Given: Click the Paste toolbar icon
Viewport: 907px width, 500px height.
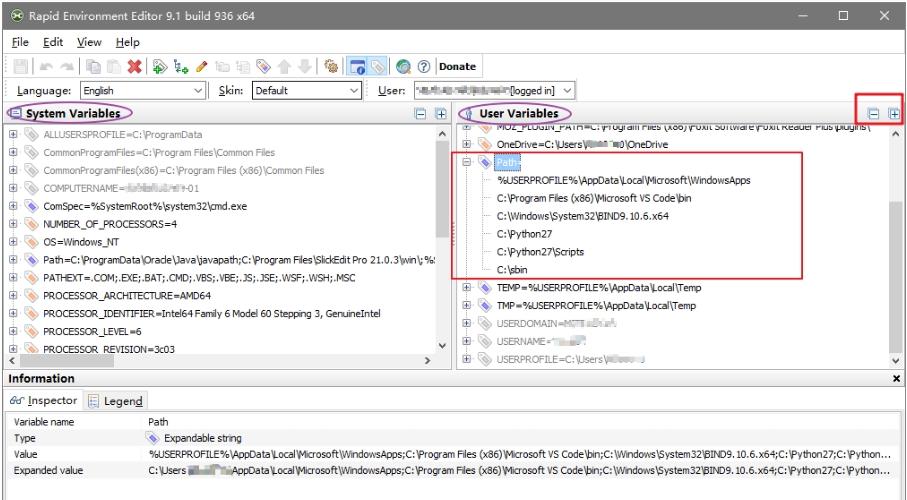Looking at the screenshot, I should point(114,67).
